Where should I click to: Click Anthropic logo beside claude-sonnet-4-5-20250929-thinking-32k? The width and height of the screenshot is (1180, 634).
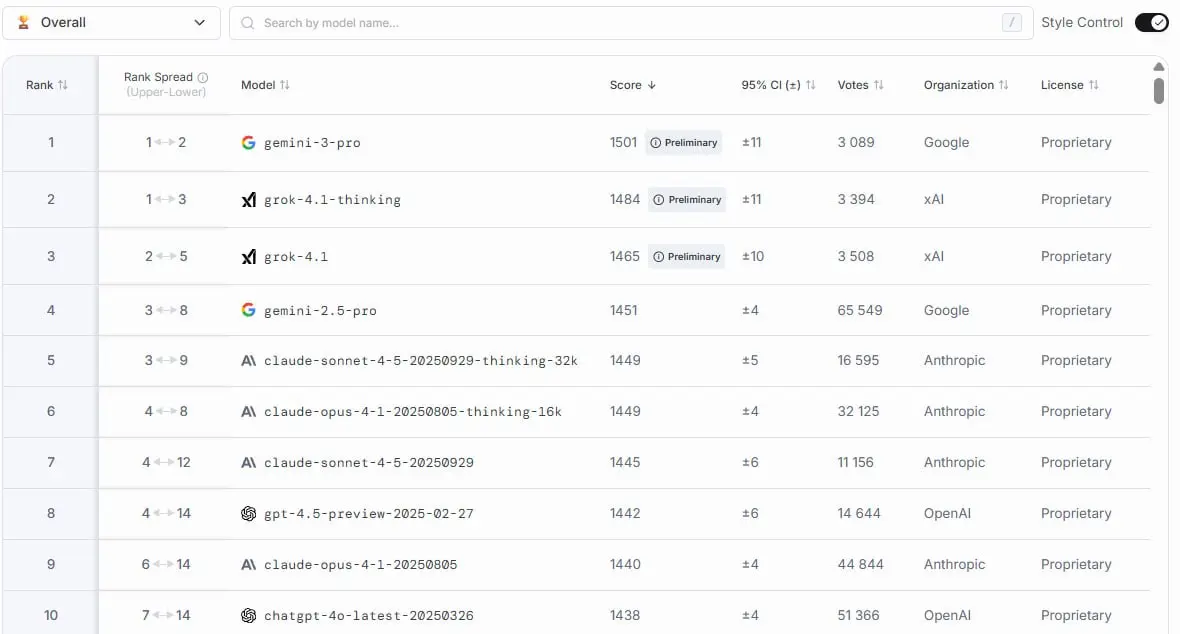pyautogui.click(x=248, y=361)
